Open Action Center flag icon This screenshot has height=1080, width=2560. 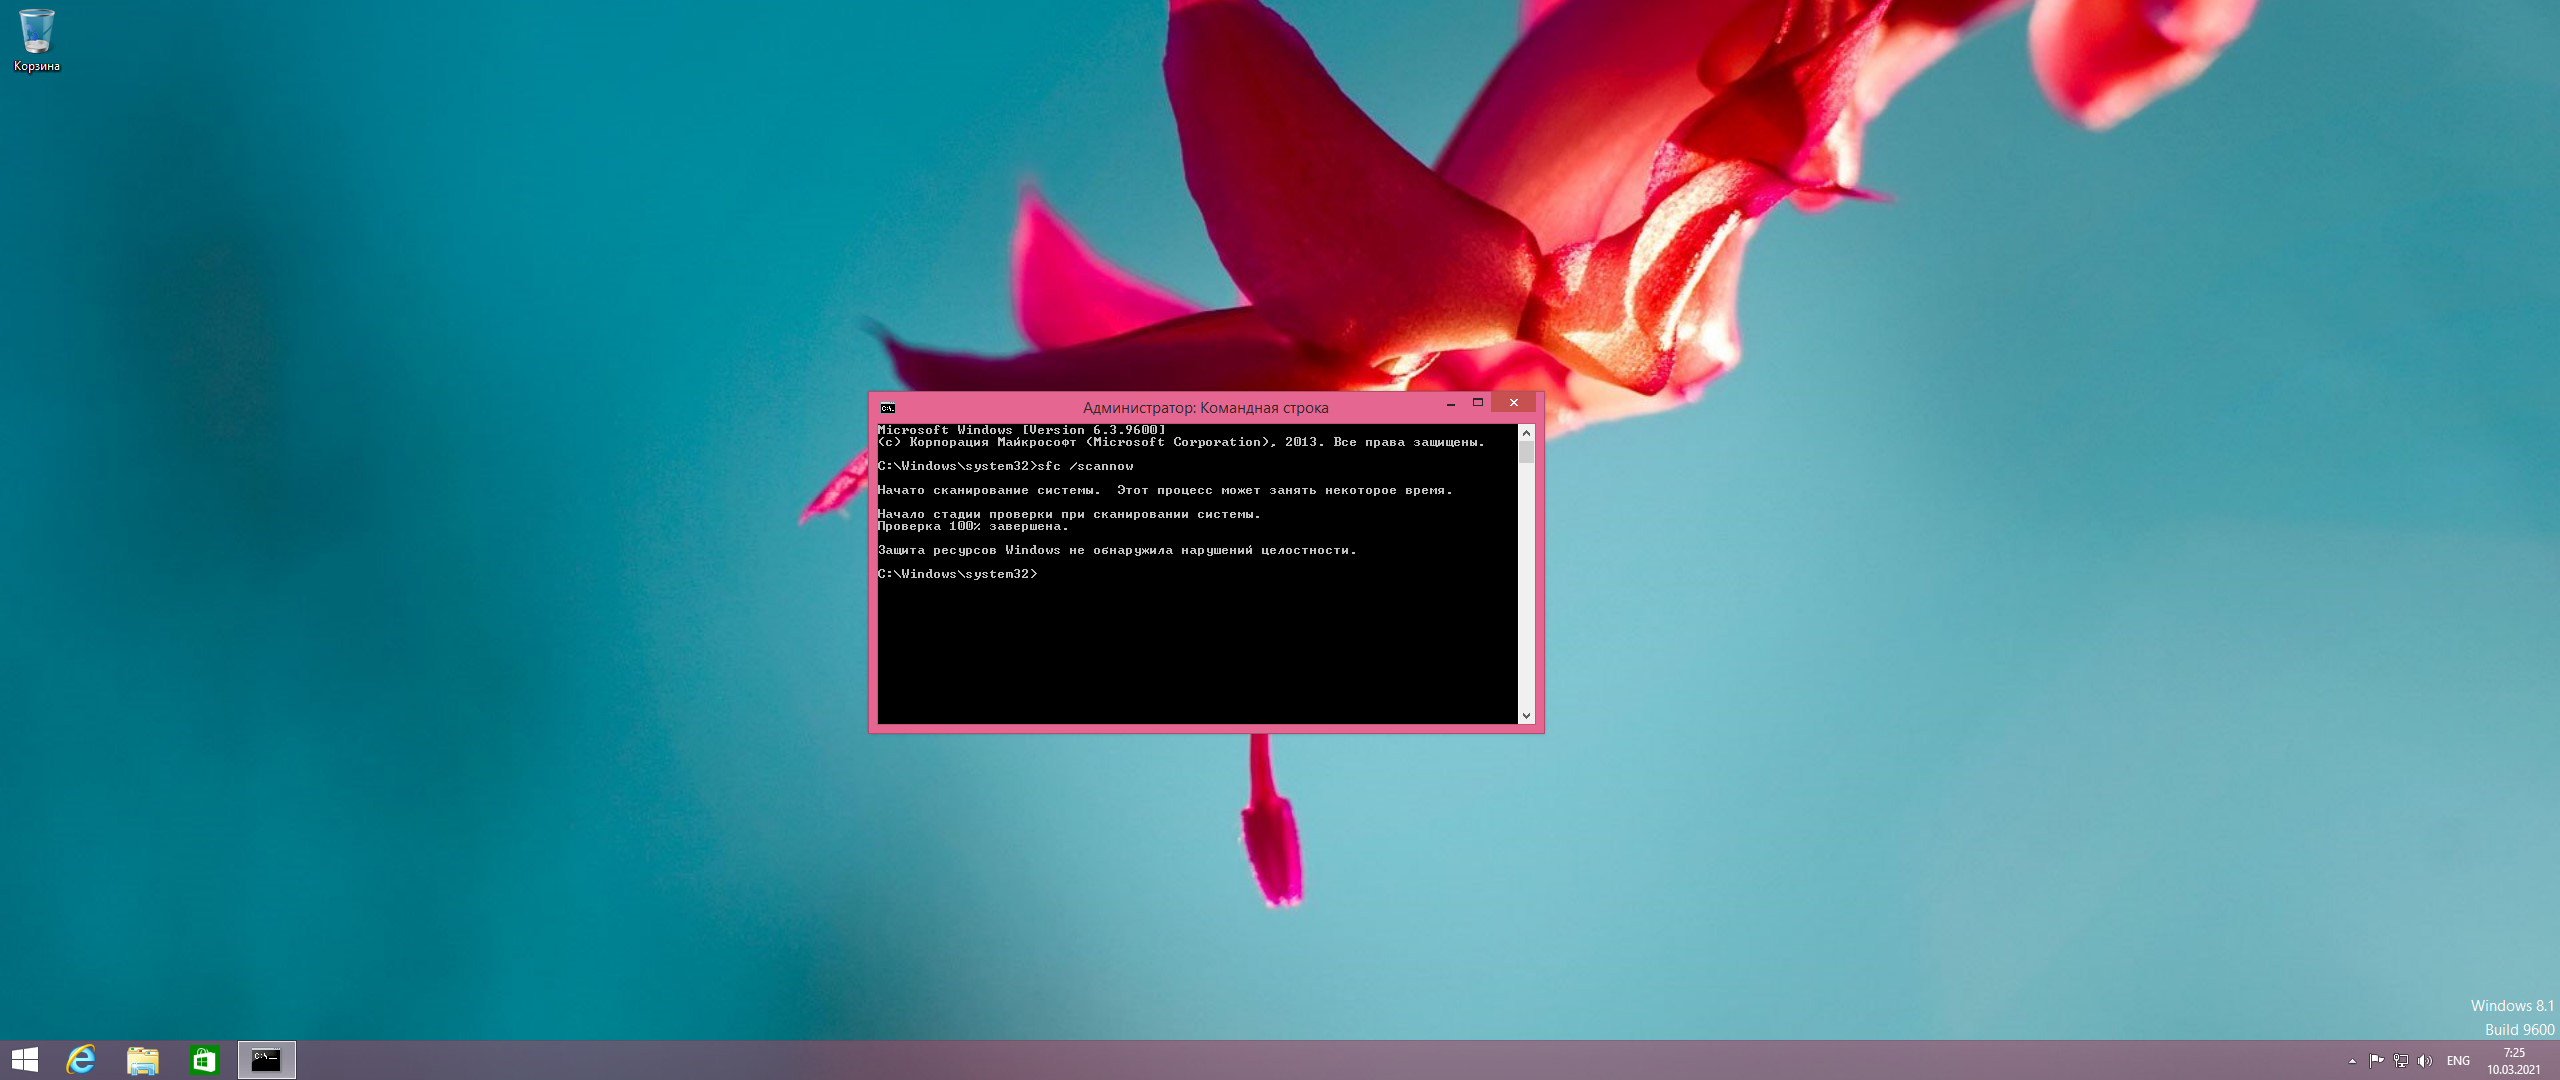pos(2376,1061)
